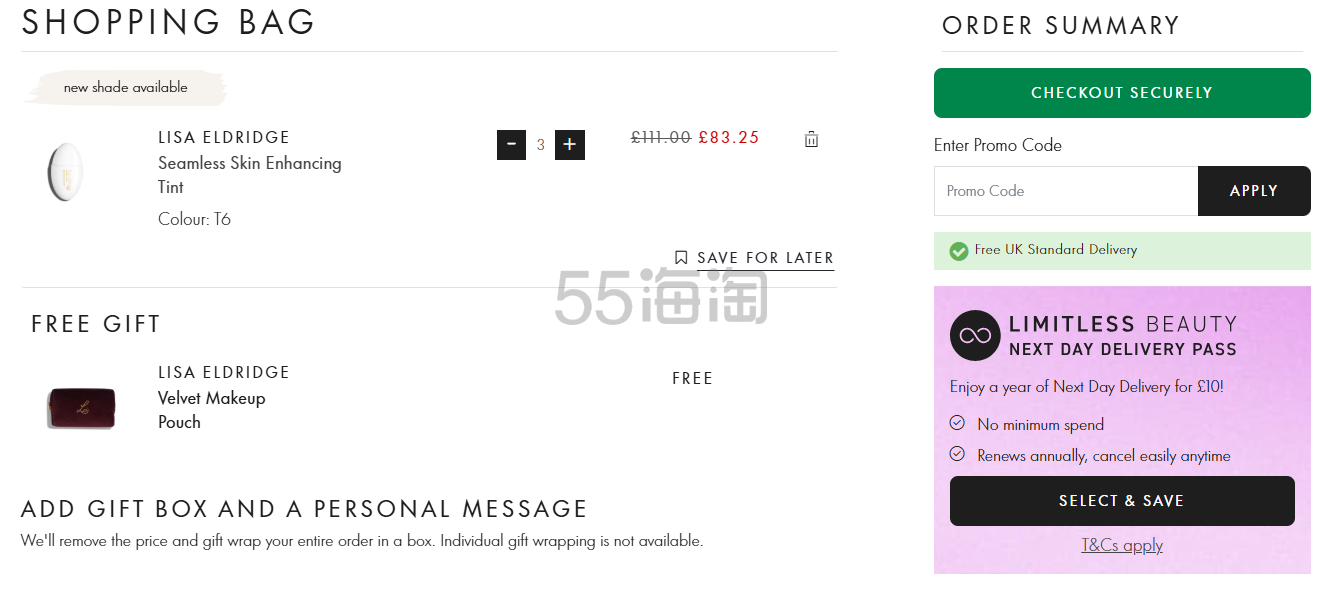Screen dimensions: 1323x593
Task: Click the Renews annually tick icon
Action: [957, 454]
